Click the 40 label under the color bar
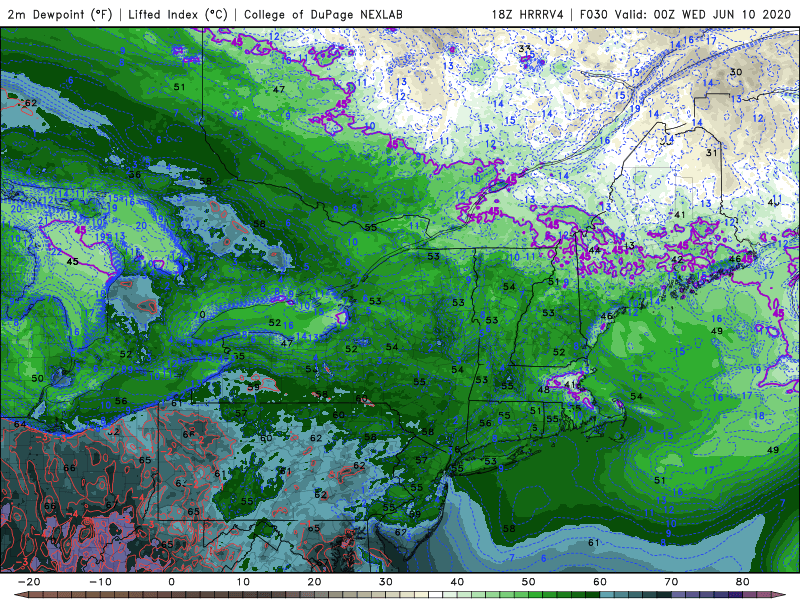800x600 pixels. coord(457,582)
